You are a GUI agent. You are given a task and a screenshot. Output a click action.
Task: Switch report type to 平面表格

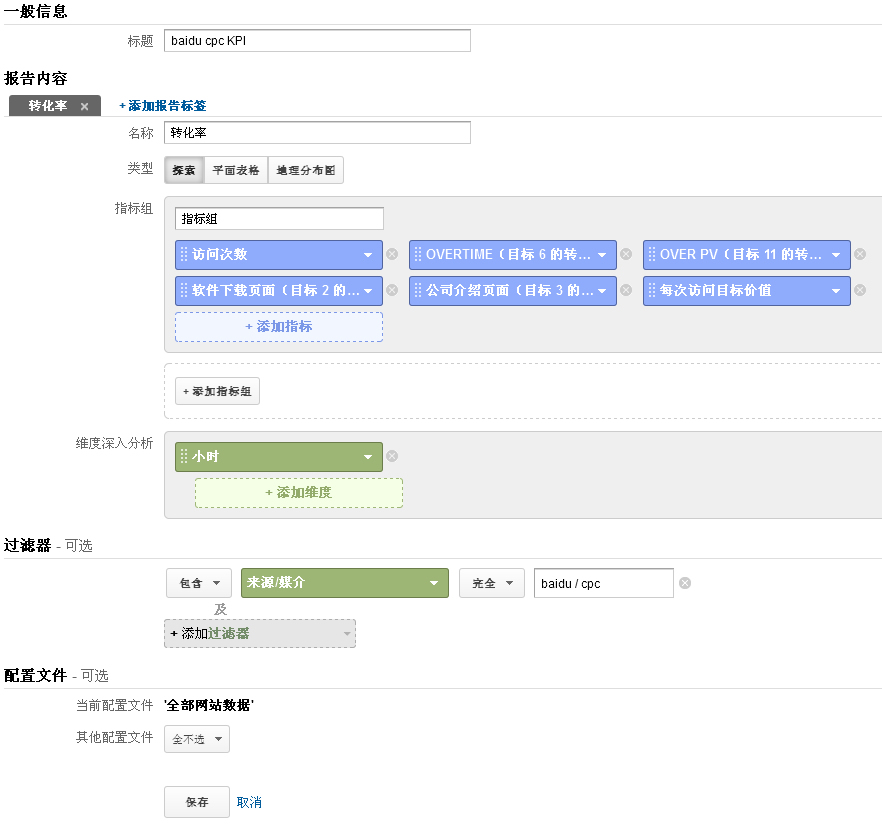point(235,170)
